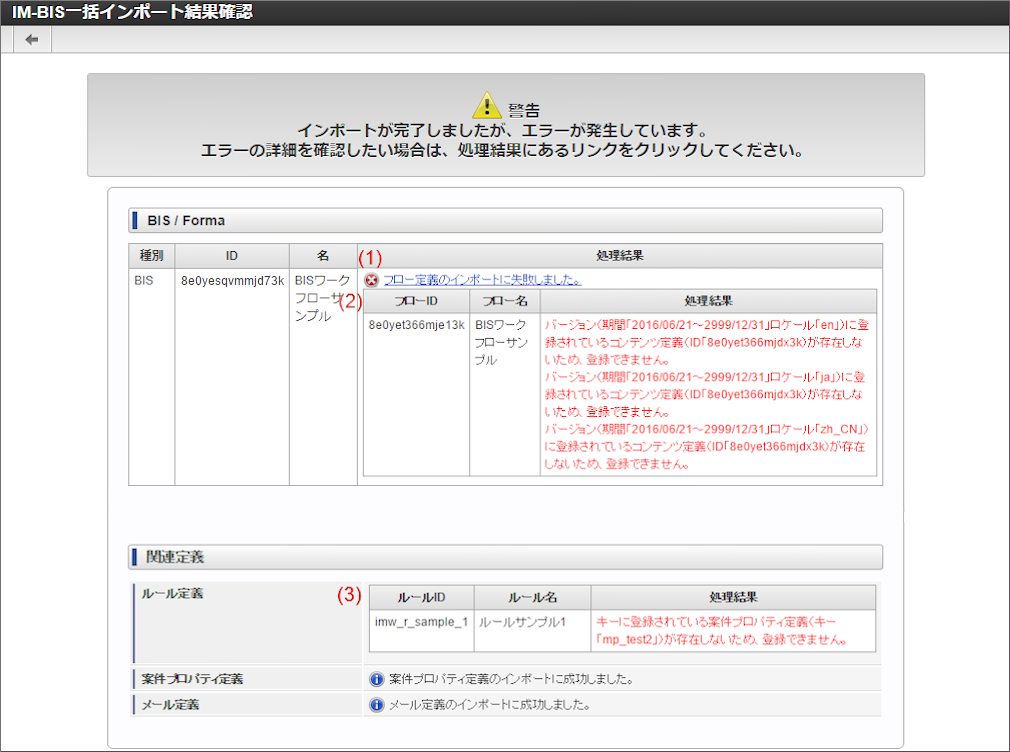Click the フローID column header
1010x752 pixels.
tap(415, 300)
